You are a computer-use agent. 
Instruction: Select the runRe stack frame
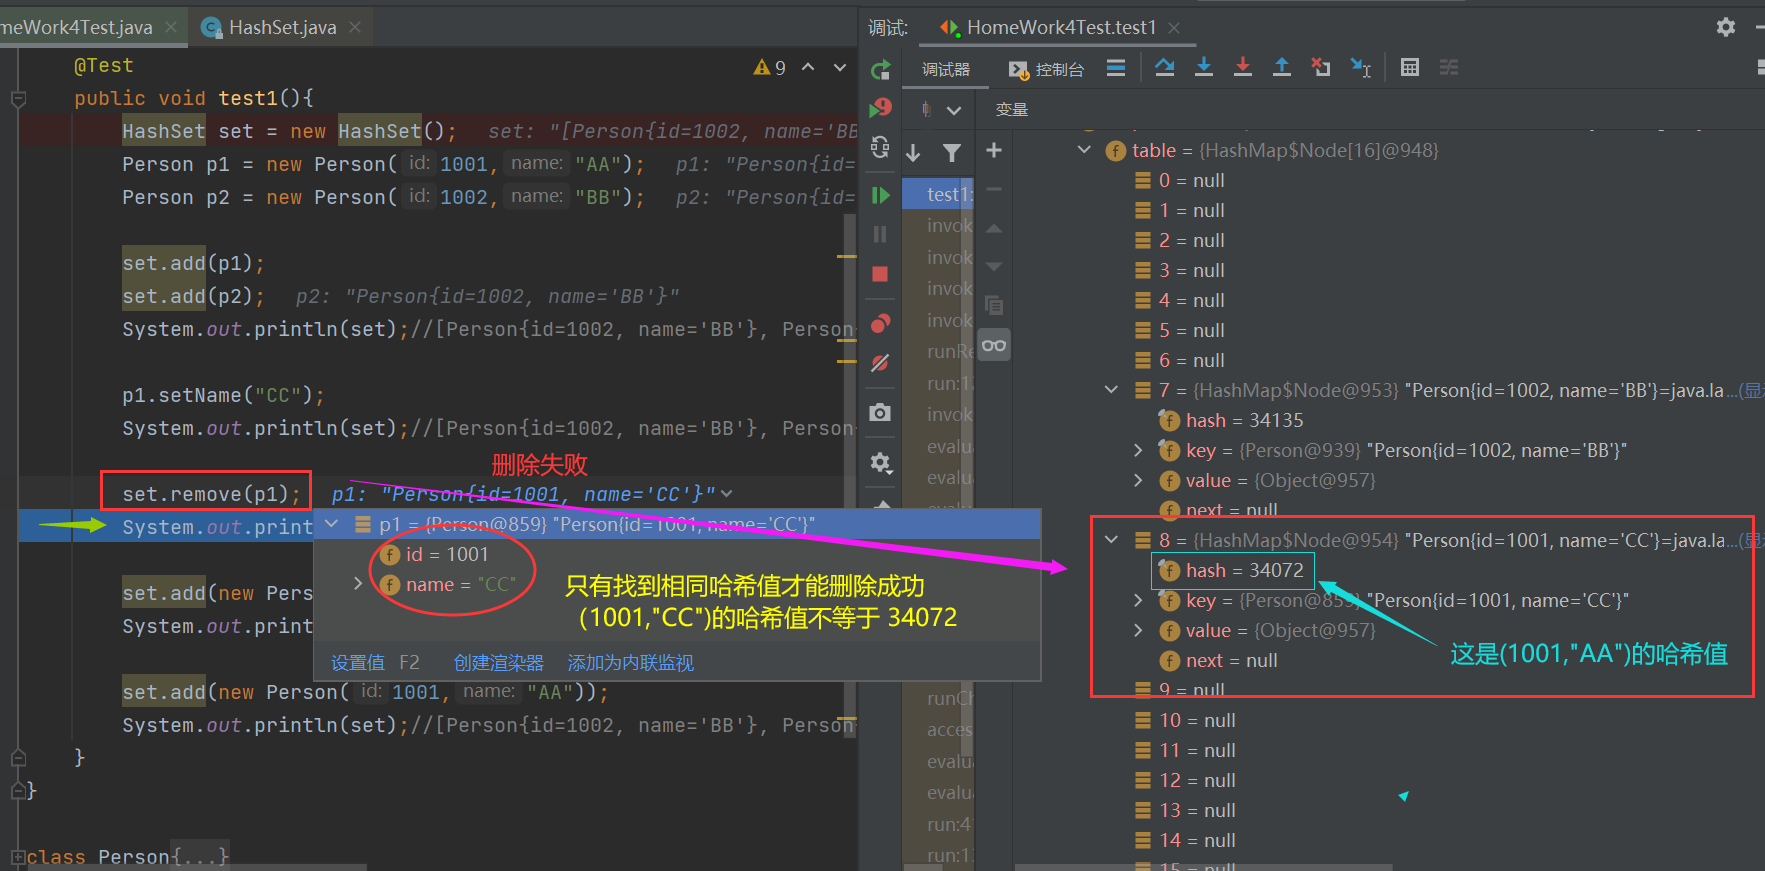(938, 351)
